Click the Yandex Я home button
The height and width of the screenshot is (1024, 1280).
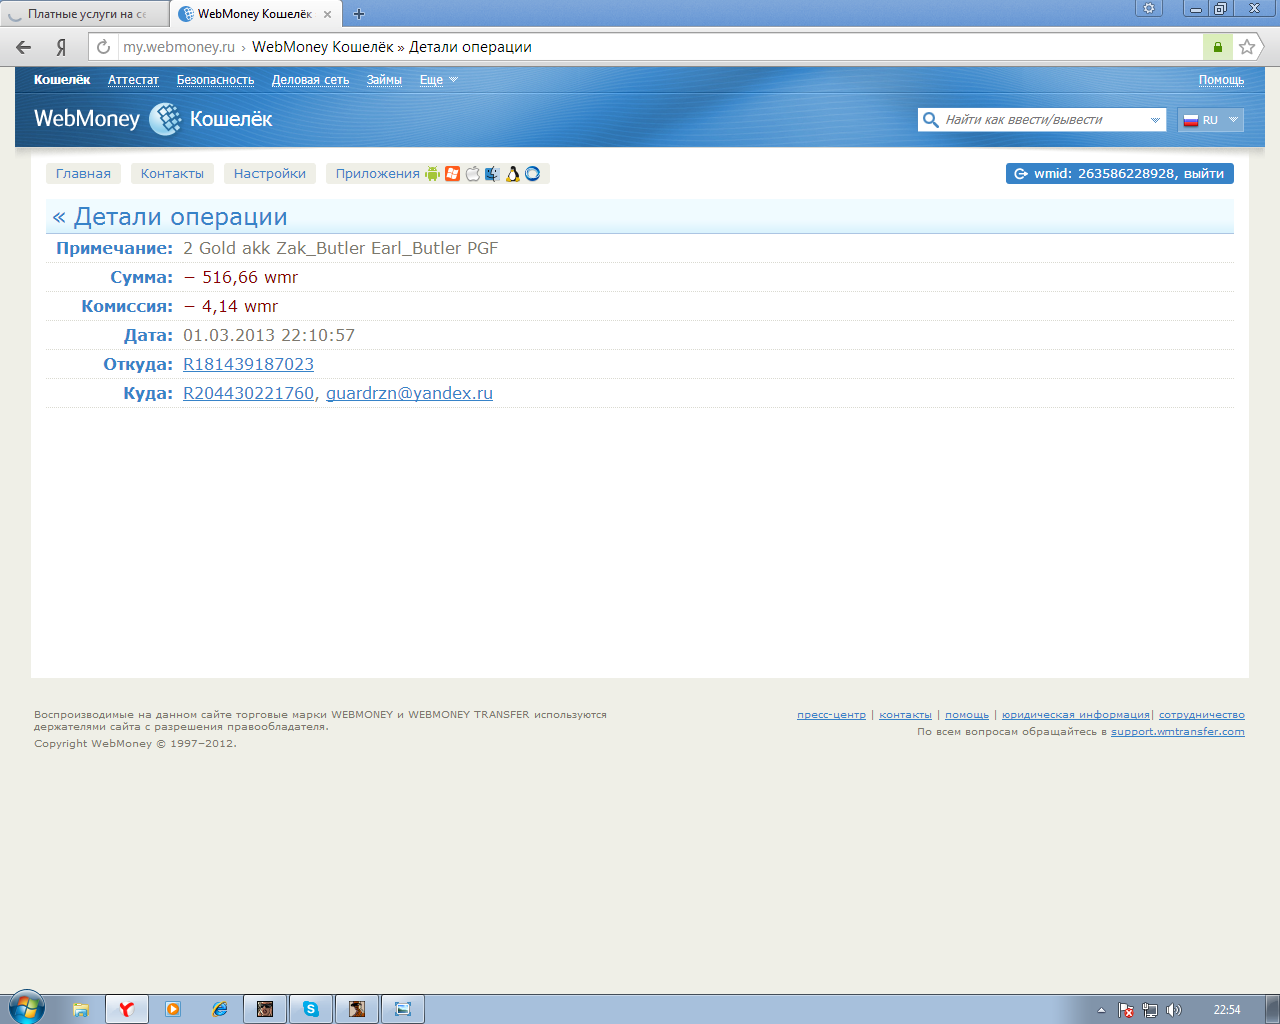pos(61,47)
